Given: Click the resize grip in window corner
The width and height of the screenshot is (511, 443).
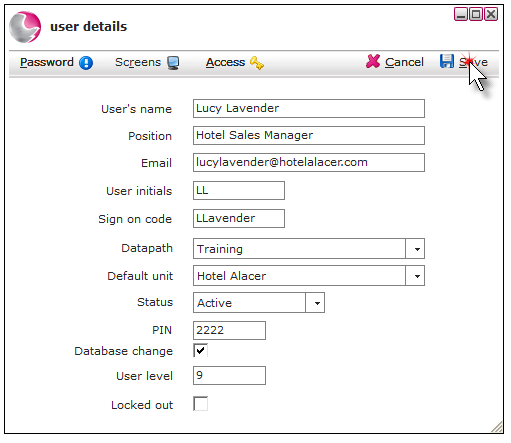Looking at the screenshot, I should tap(497, 427).
